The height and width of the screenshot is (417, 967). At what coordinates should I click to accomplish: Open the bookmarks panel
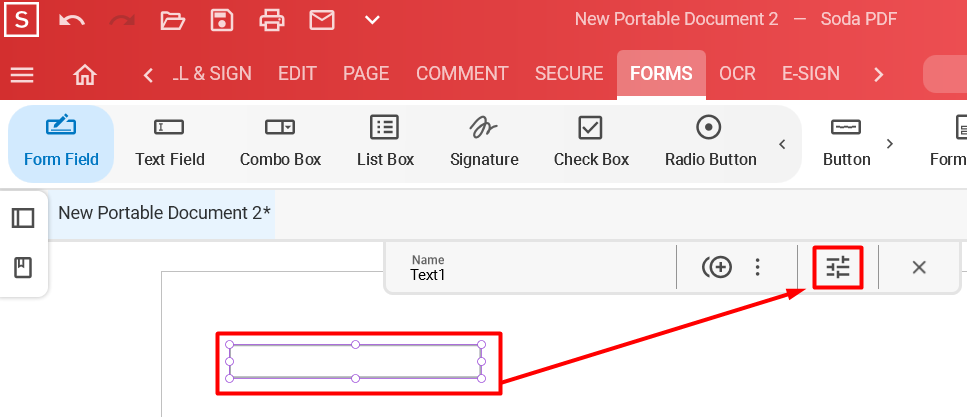coord(23,268)
